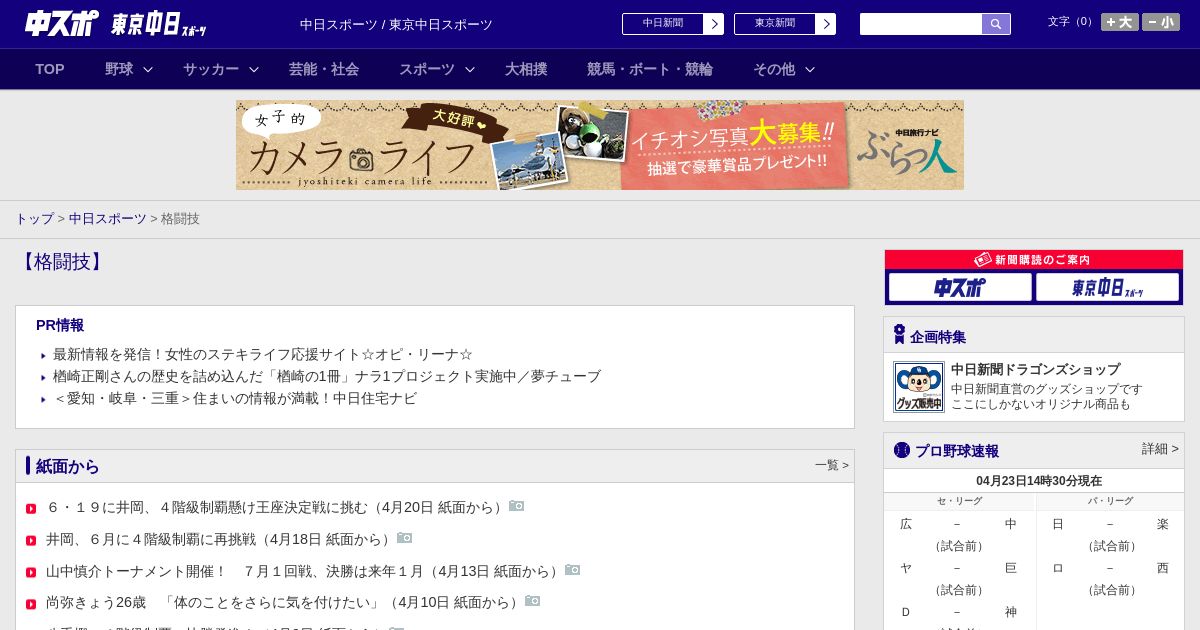Open the ドラゴンズ グッズ販売中 thumbnail

(x=919, y=387)
